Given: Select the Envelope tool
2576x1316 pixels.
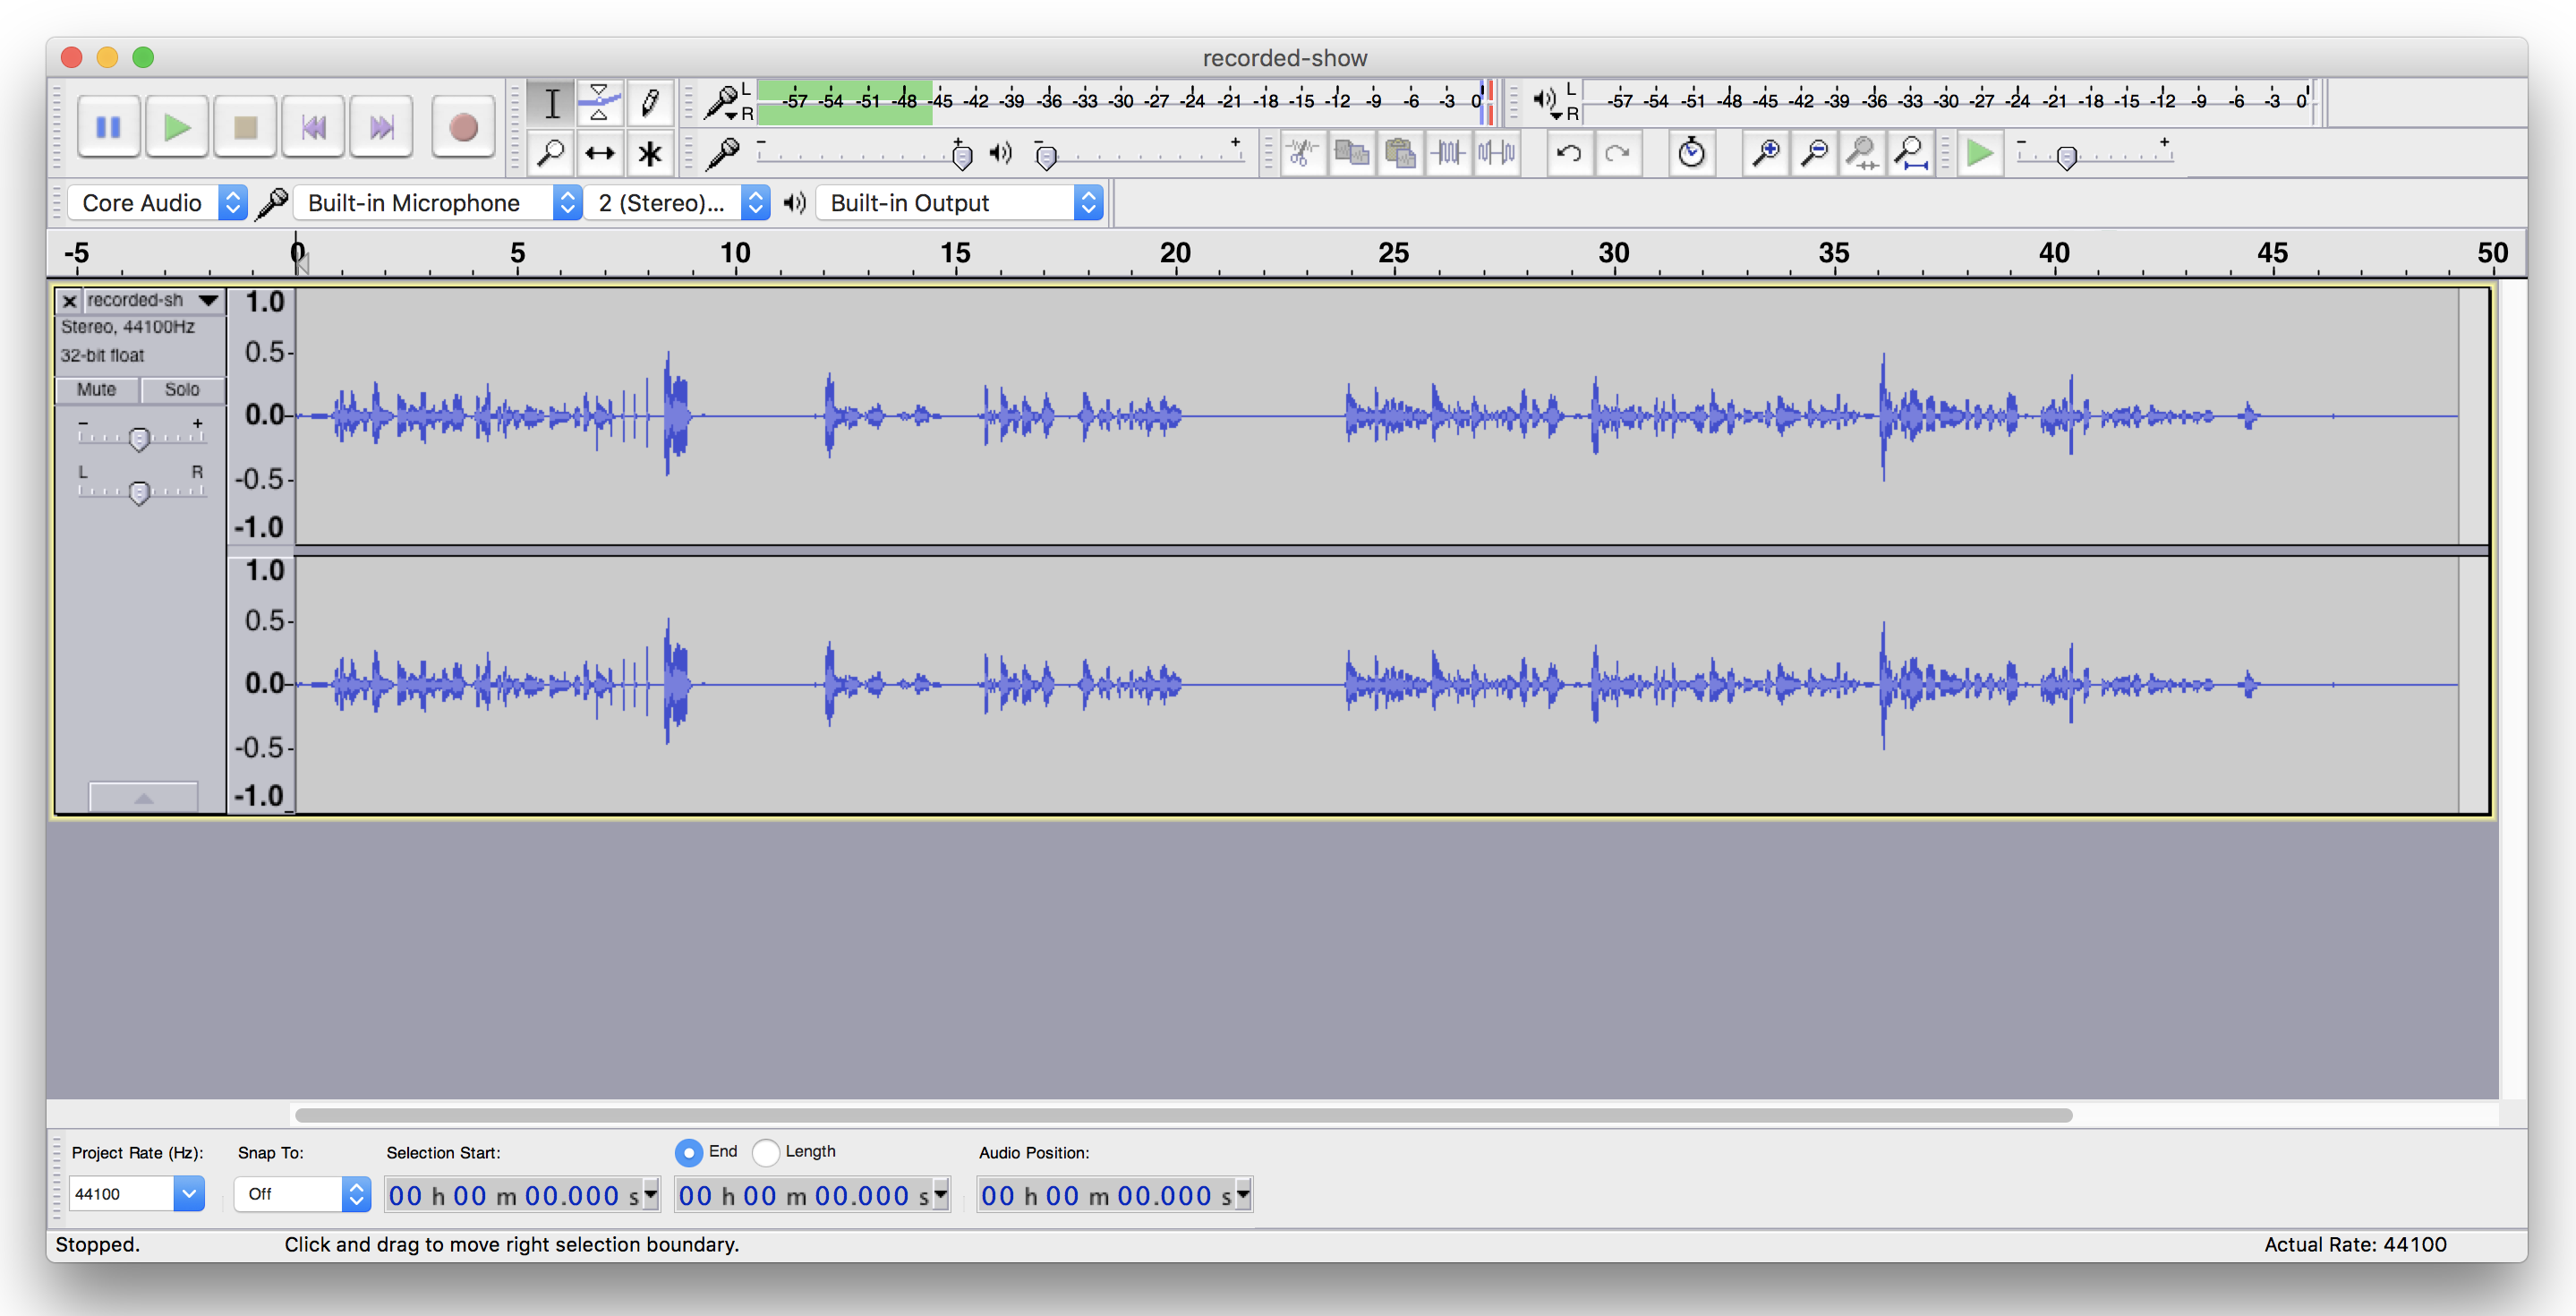Looking at the screenshot, I should pos(600,103).
